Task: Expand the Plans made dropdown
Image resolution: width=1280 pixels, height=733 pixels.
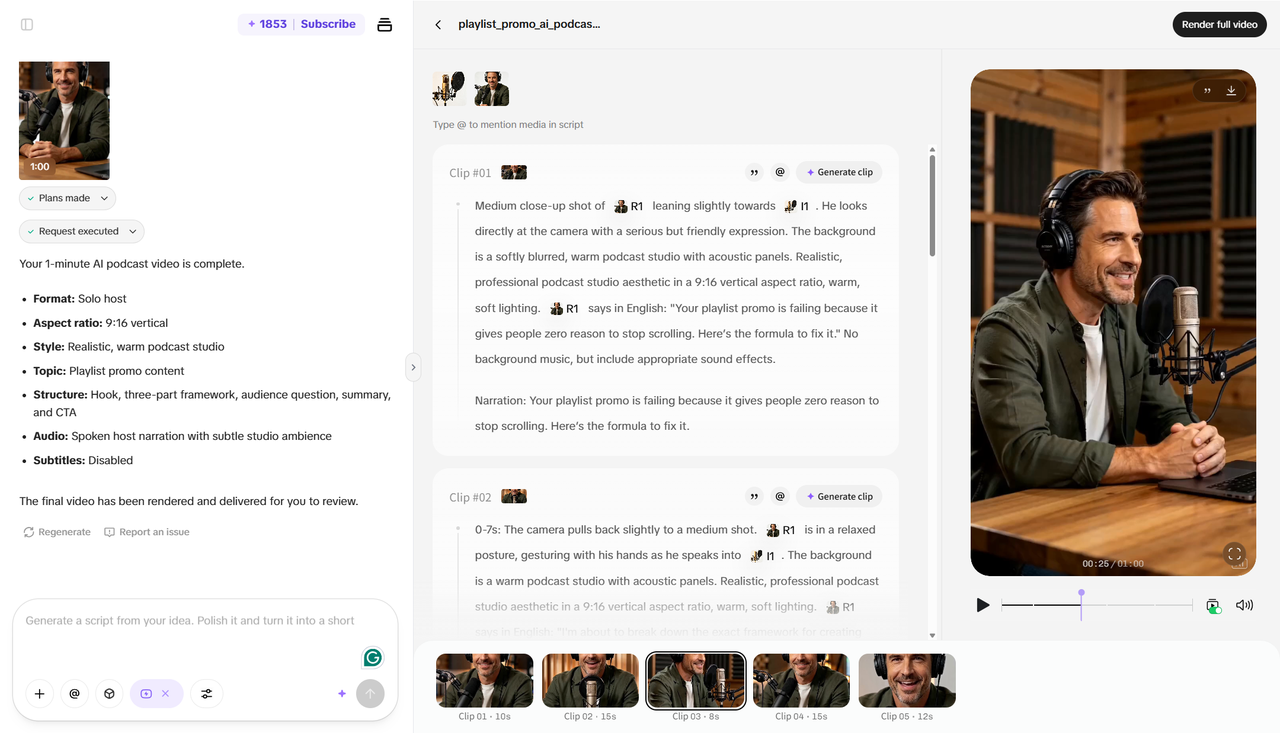Action: pos(67,198)
